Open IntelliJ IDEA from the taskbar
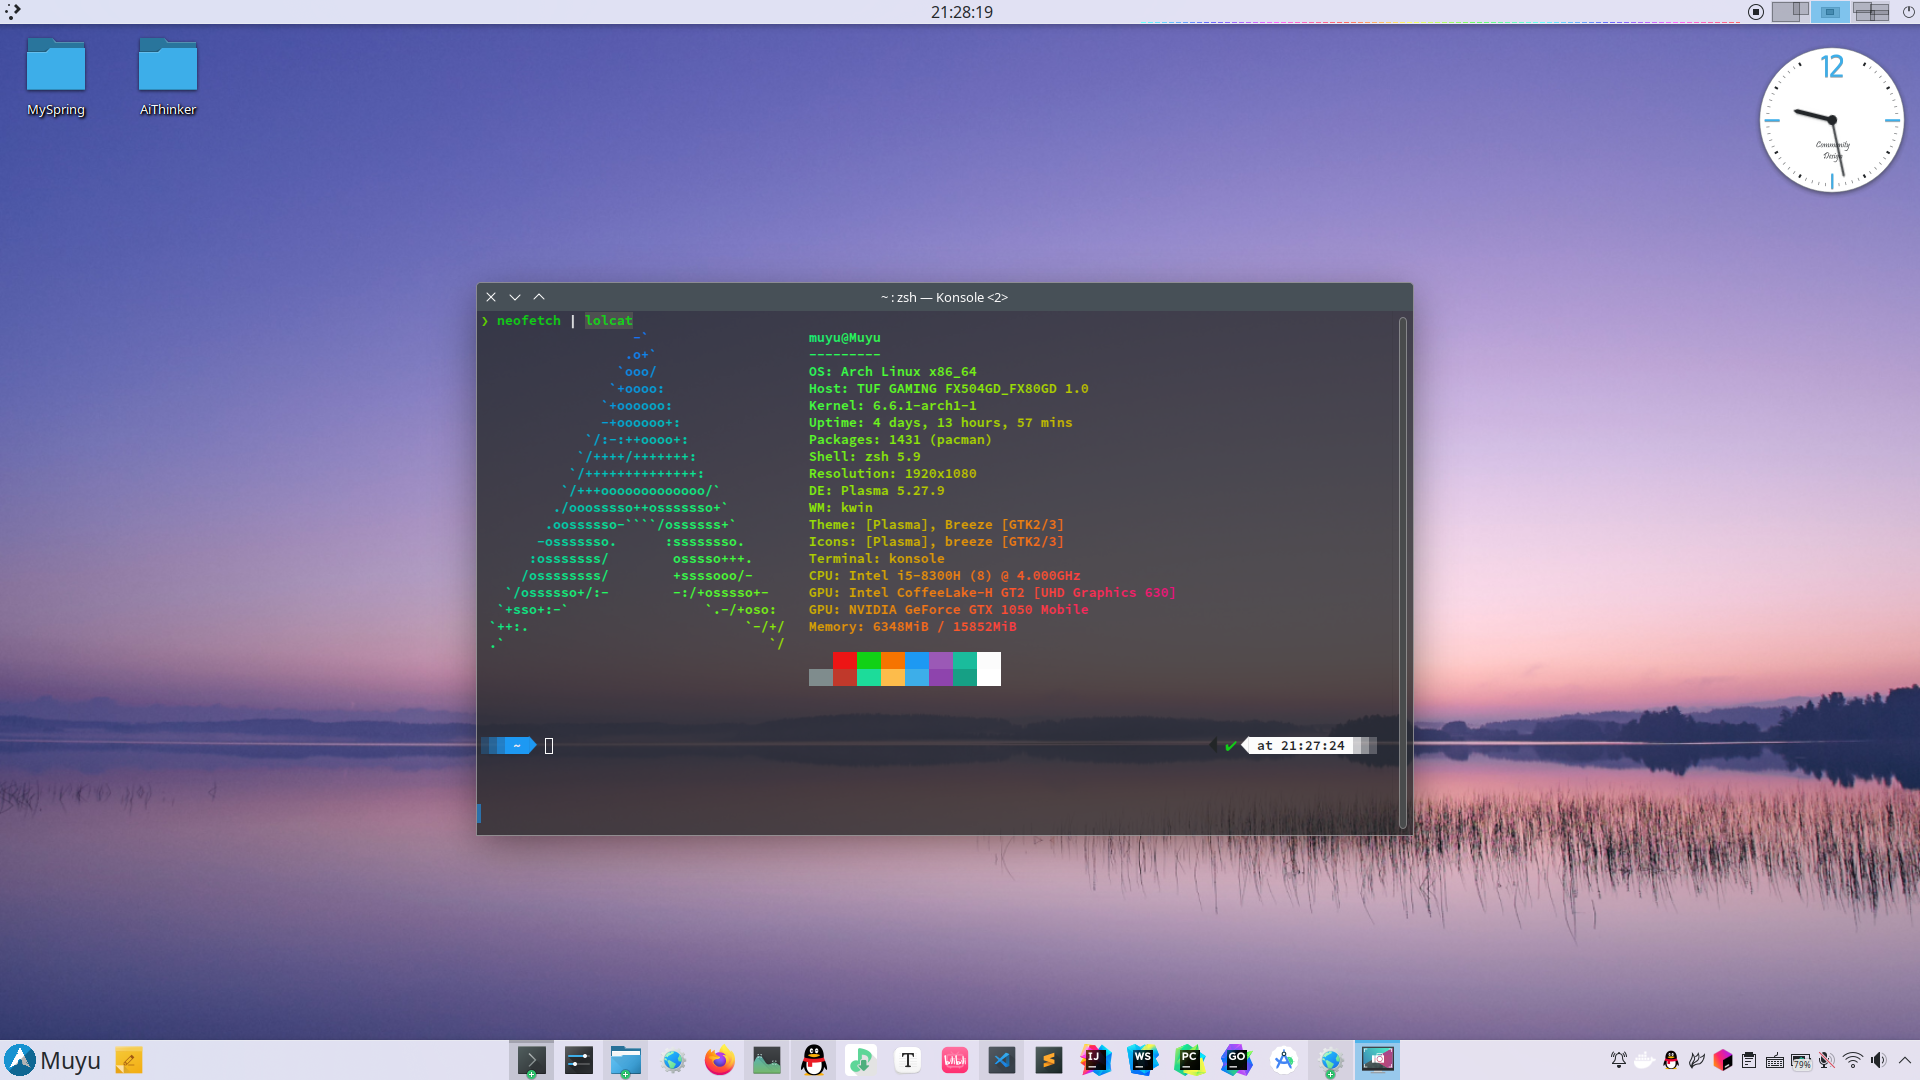This screenshot has height=1080, width=1920. [x=1096, y=1060]
